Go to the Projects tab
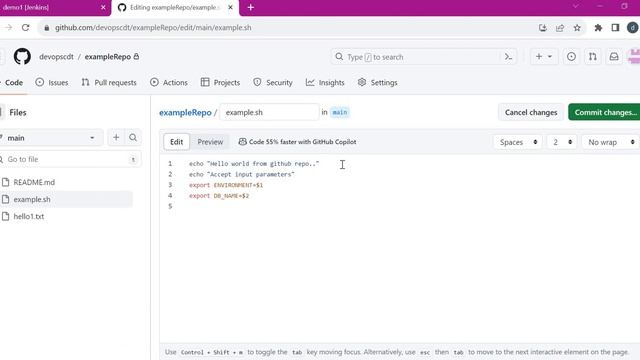Viewport: 640px width, 360px height. coord(220,82)
